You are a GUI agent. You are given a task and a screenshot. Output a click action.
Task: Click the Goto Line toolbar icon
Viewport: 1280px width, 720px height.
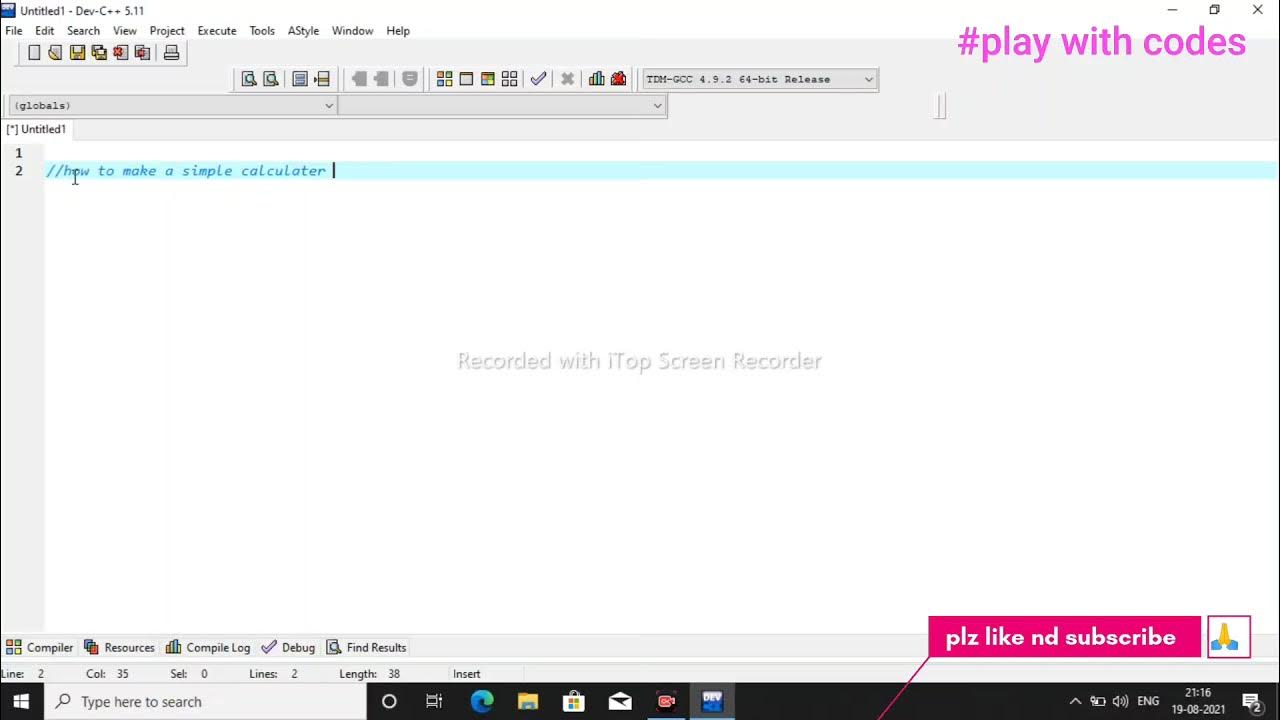[x=322, y=79]
